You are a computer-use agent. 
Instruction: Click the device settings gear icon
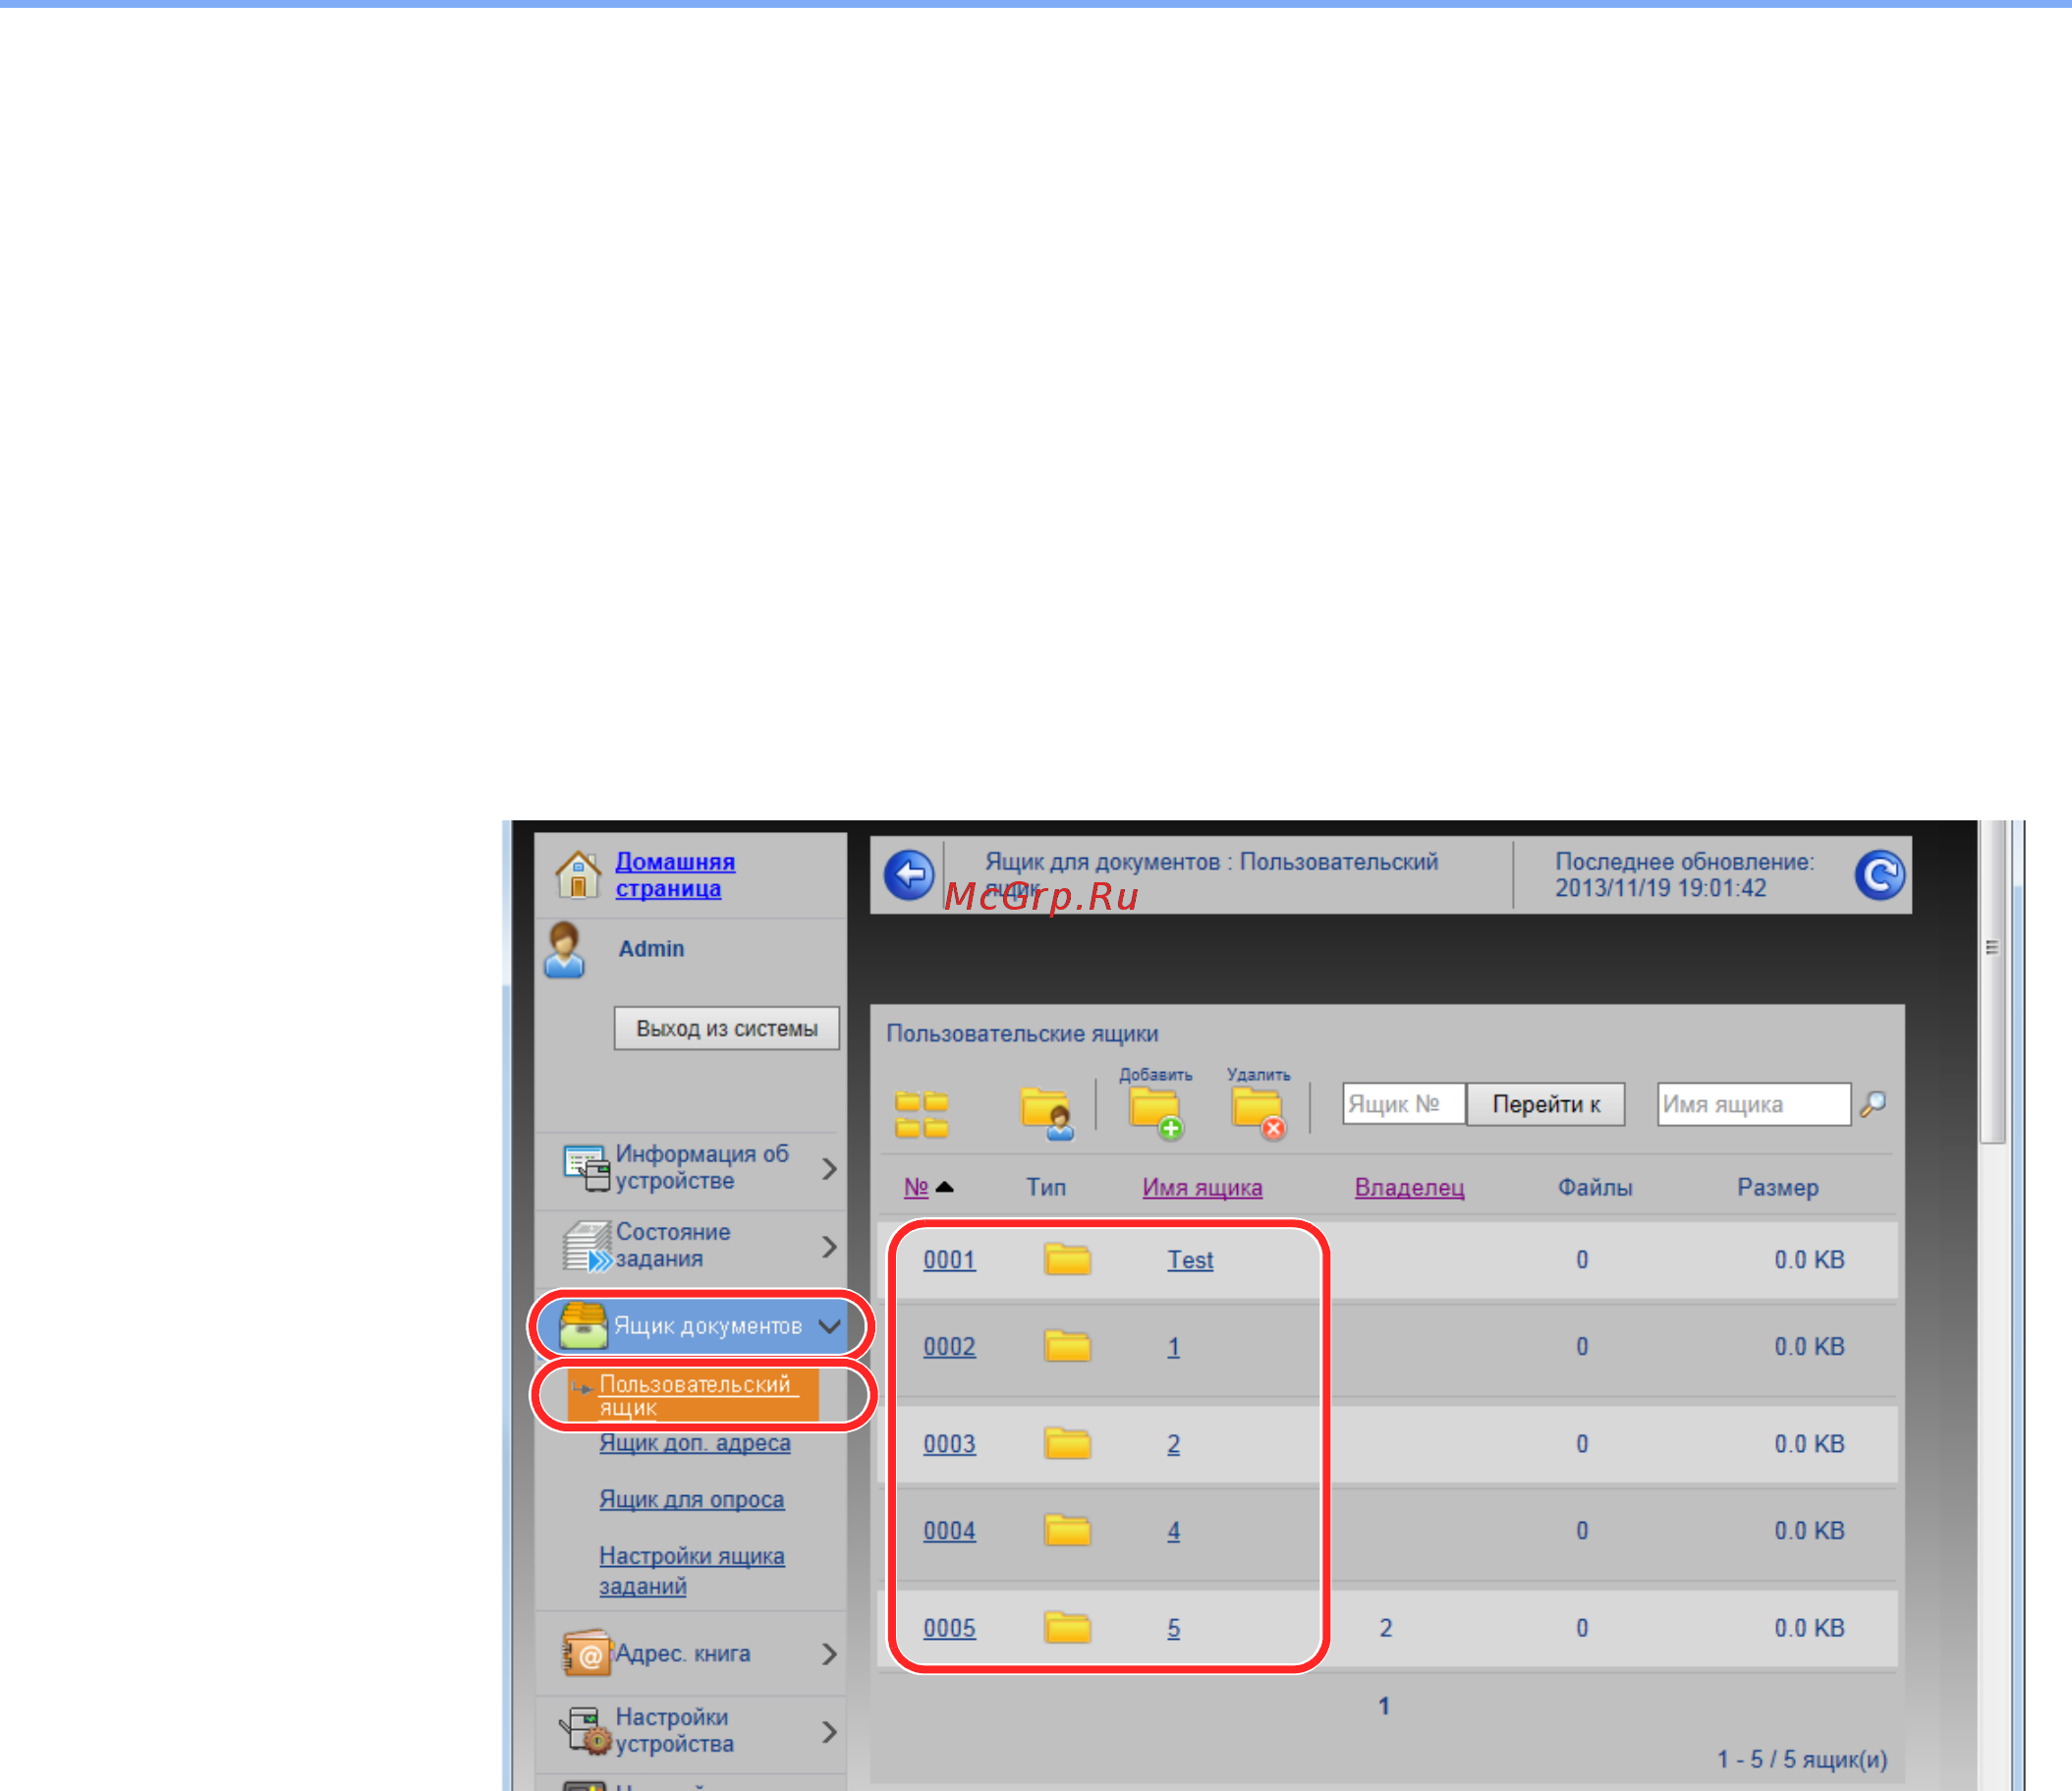(x=585, y=1731)
